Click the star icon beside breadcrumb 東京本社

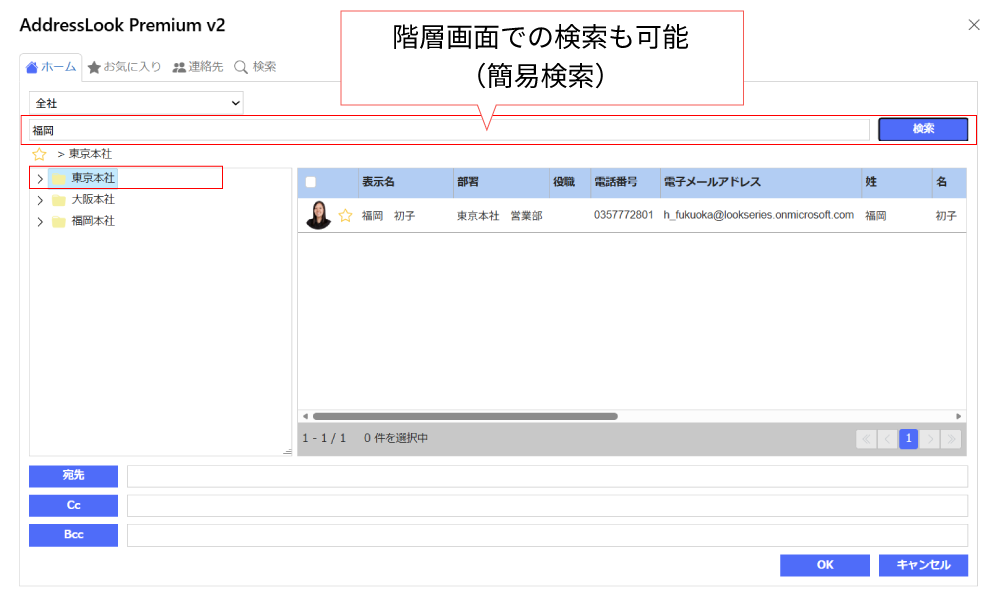[39, 154]
